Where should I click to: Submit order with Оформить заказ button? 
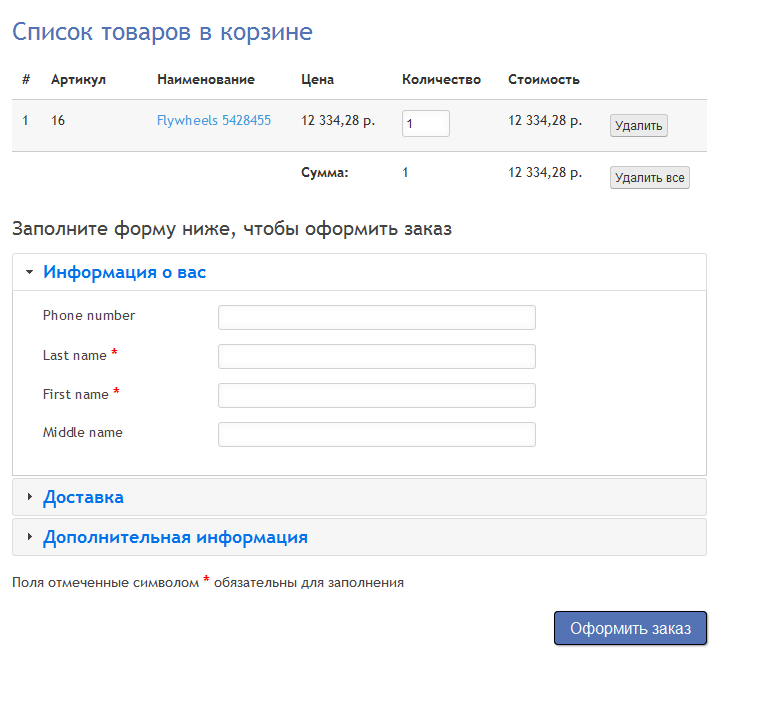(x=630, y=628)
